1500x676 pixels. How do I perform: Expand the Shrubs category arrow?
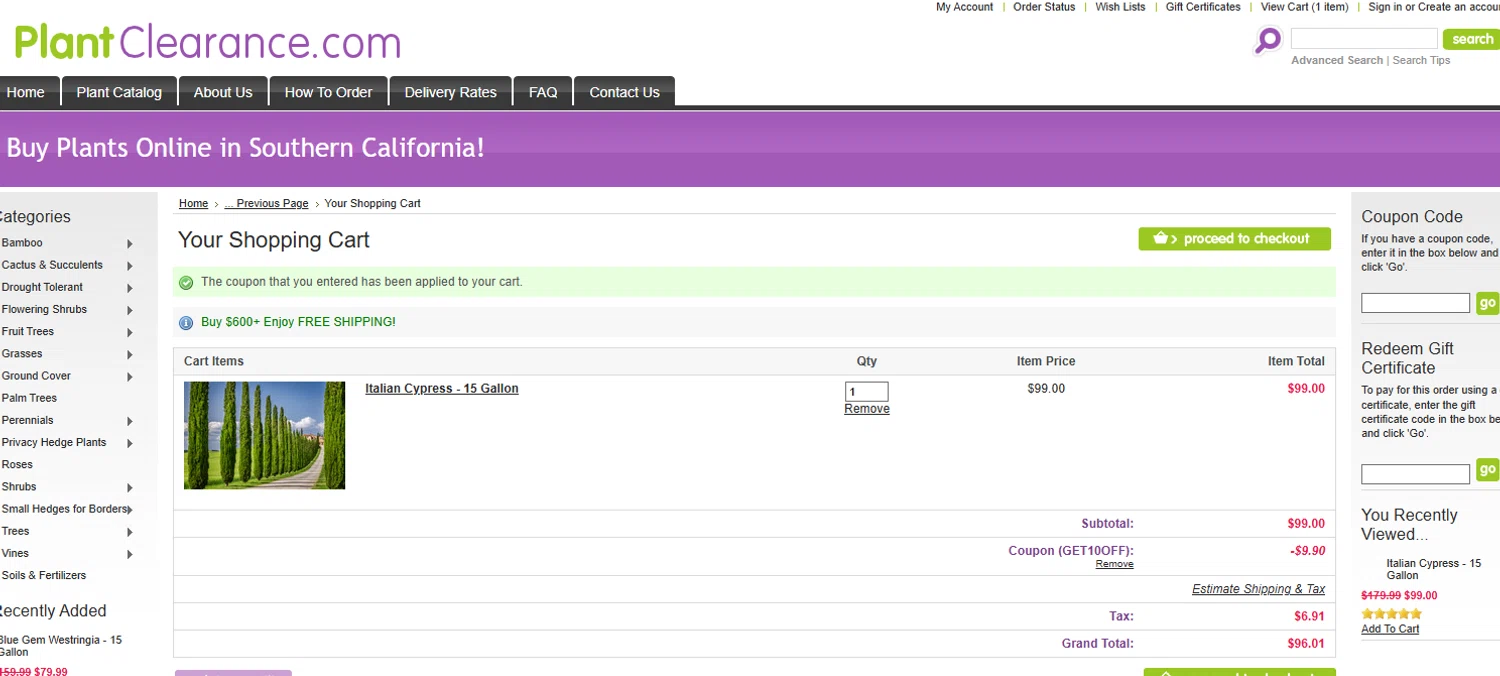point(130,488)
